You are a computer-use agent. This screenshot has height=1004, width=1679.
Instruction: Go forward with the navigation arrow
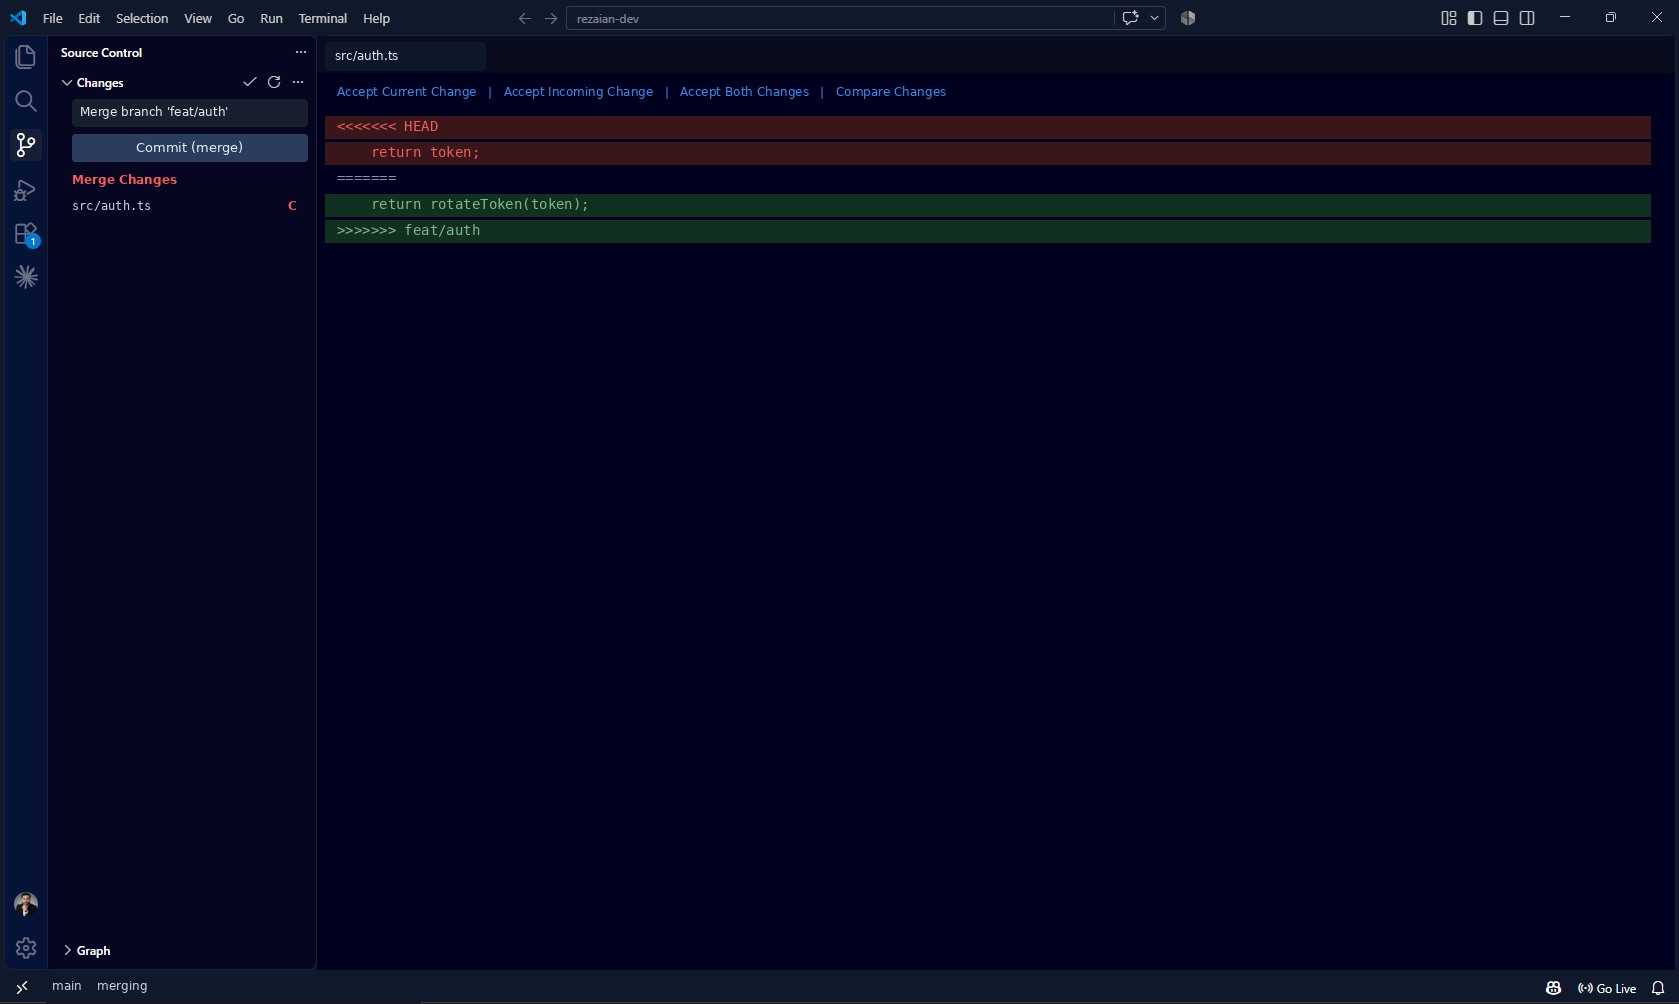point(551,18)
